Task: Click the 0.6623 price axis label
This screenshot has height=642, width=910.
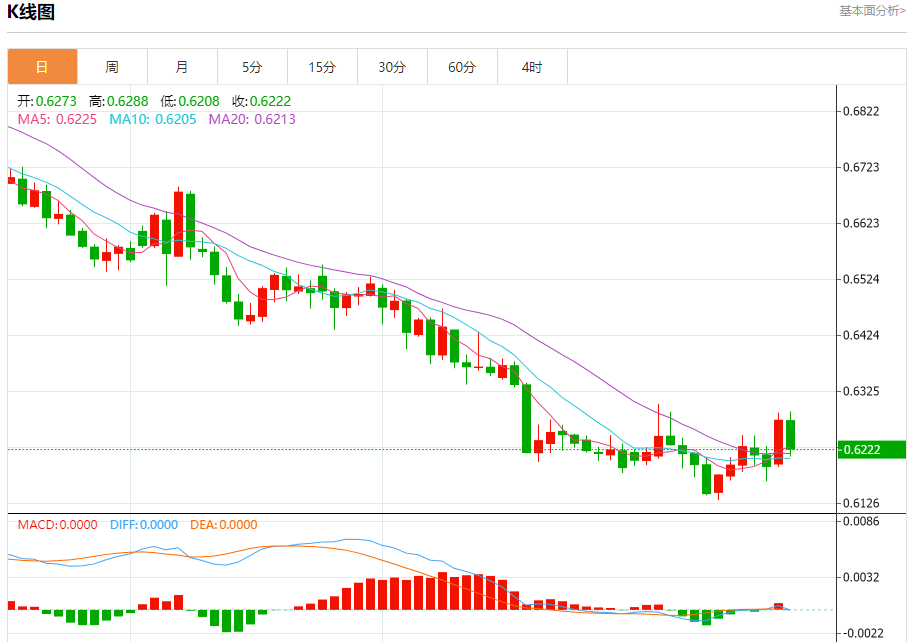Action: coord(861,223)
